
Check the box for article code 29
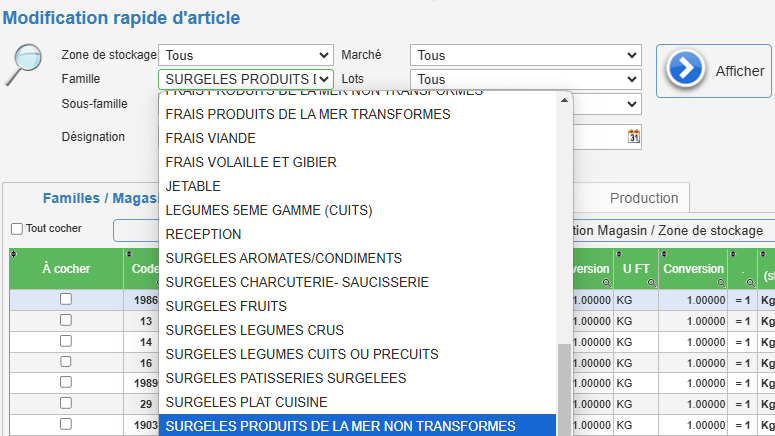(x=66, y=403)
